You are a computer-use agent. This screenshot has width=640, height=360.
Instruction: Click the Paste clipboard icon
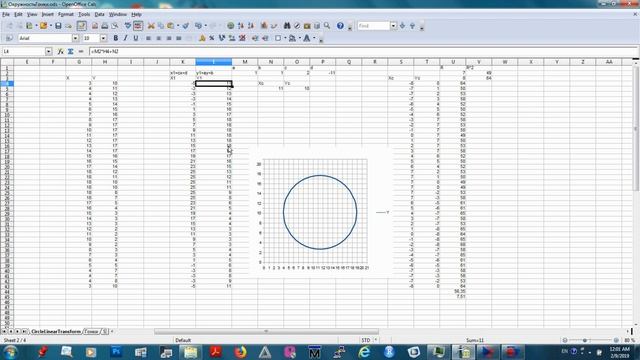click(x=171, y=26)
